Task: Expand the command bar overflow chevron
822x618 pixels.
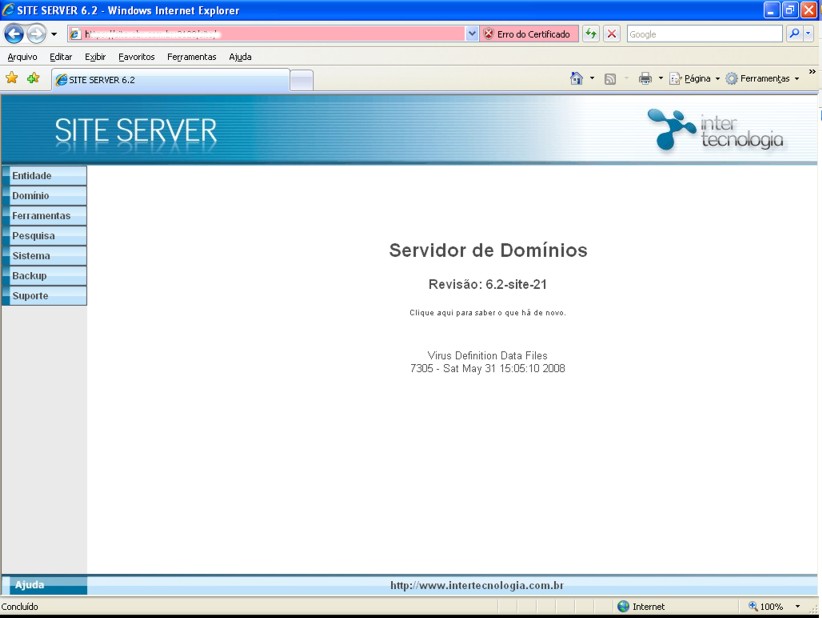Action: coord(812,72)
